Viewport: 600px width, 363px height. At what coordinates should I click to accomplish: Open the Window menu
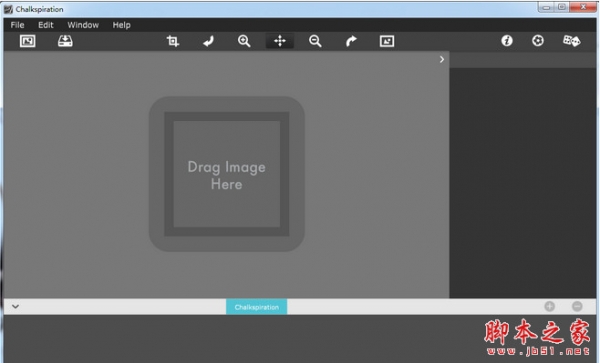(x=83, y=25)
